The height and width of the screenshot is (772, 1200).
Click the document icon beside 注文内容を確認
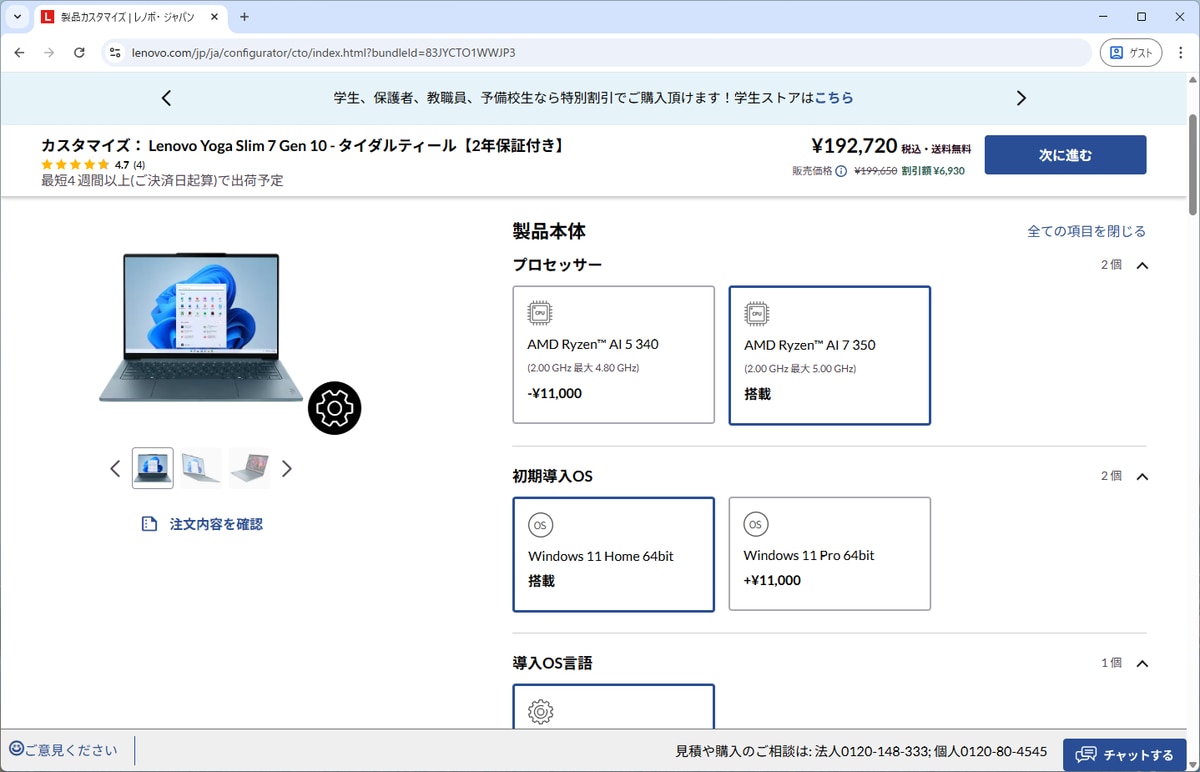(151, 522)
